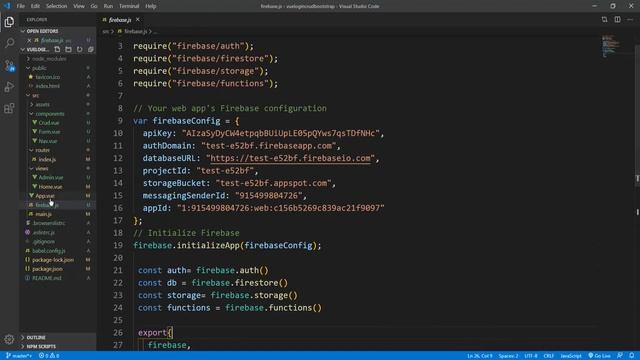This screenshot has width=640, height=360.
Task: Open package-lock.json in the file tree
Action: point(53,260)
